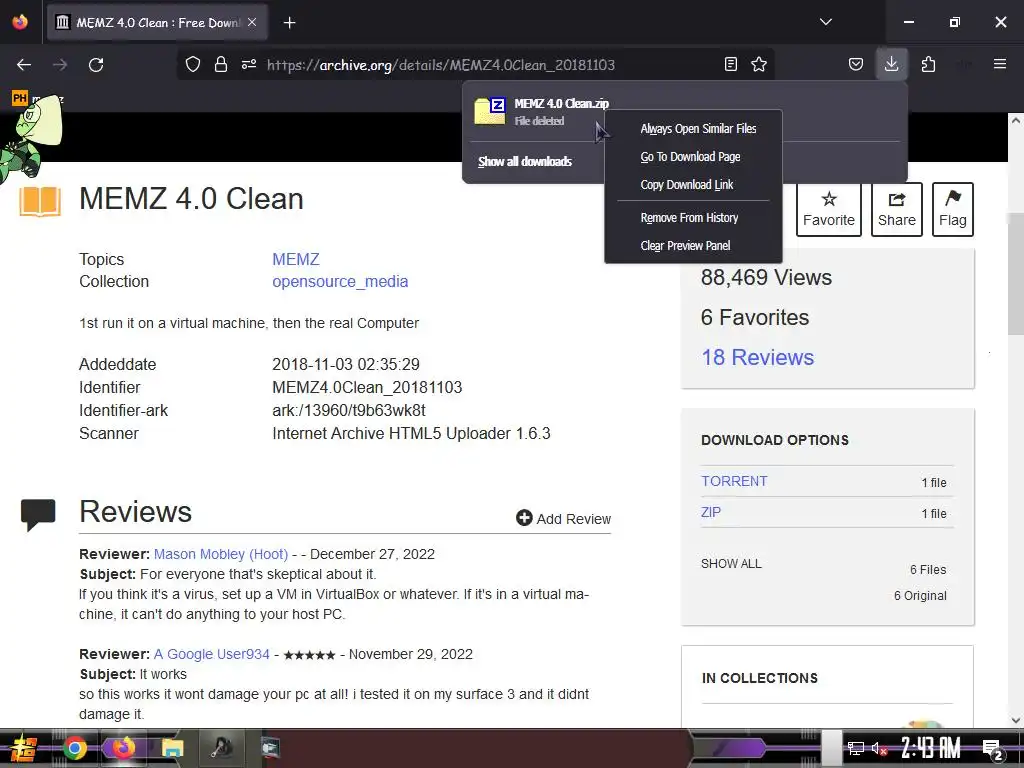Launch Google Chrome from the taskbar

74,748
